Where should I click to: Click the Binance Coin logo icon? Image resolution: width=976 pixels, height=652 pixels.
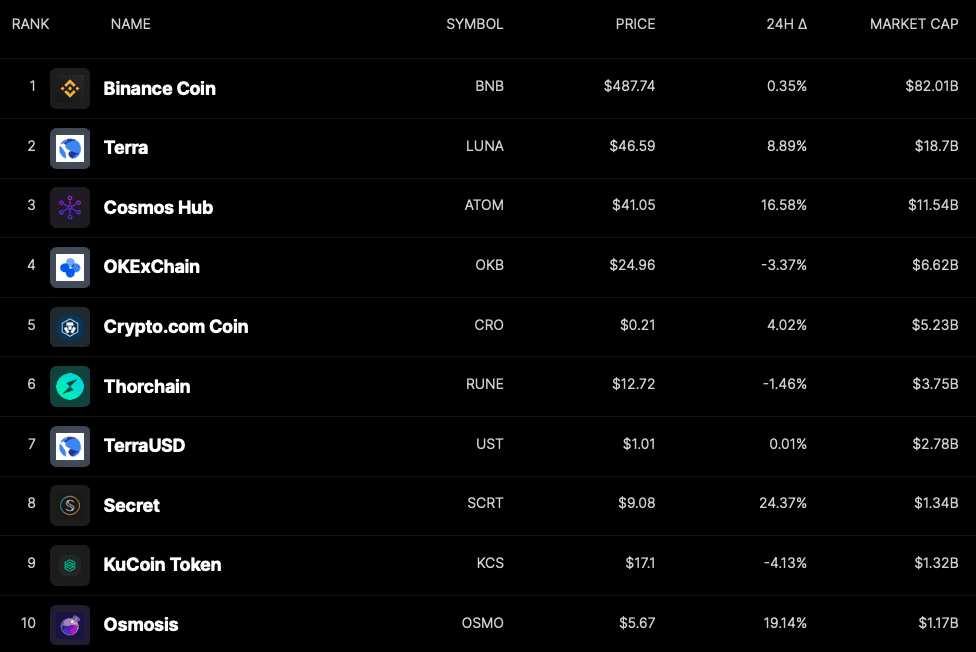click(70, 88)
